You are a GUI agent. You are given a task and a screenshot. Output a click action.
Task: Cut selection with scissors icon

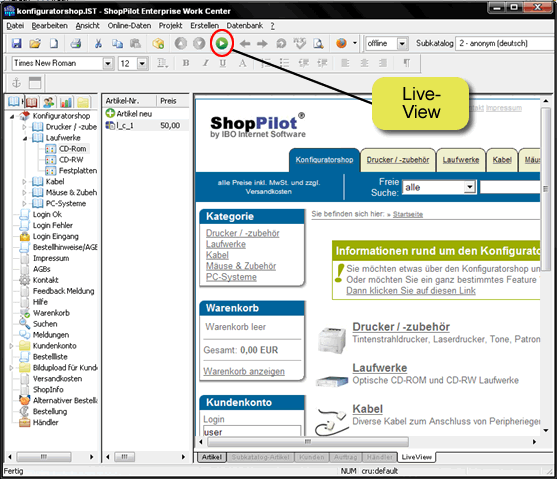pyautogui.click(x=98, y=43)
